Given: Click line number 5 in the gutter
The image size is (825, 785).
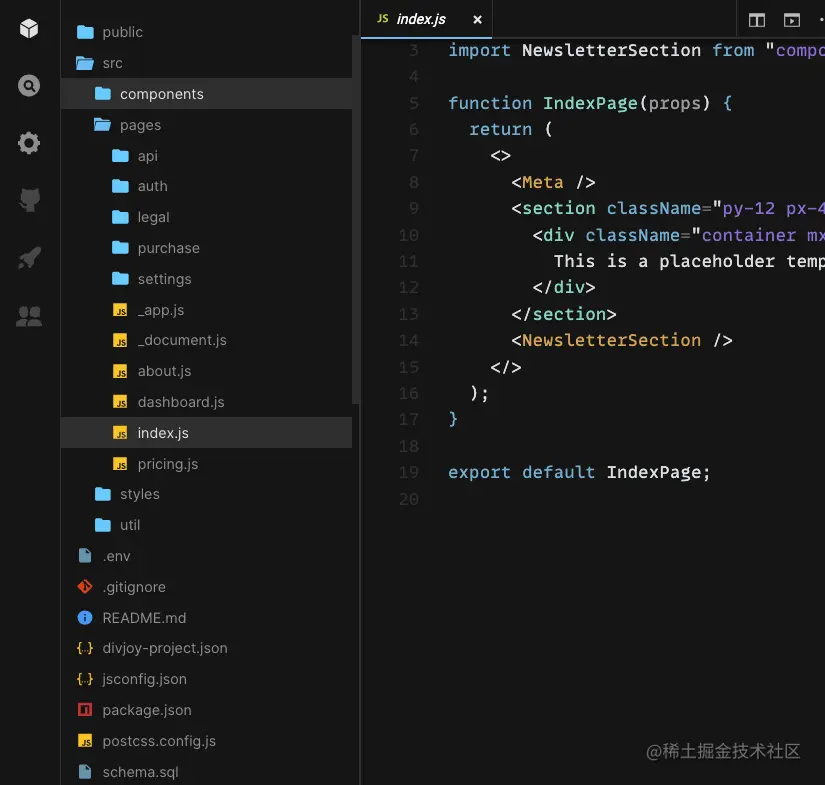Looking at the screenshot, I should [x=414, y=103].
